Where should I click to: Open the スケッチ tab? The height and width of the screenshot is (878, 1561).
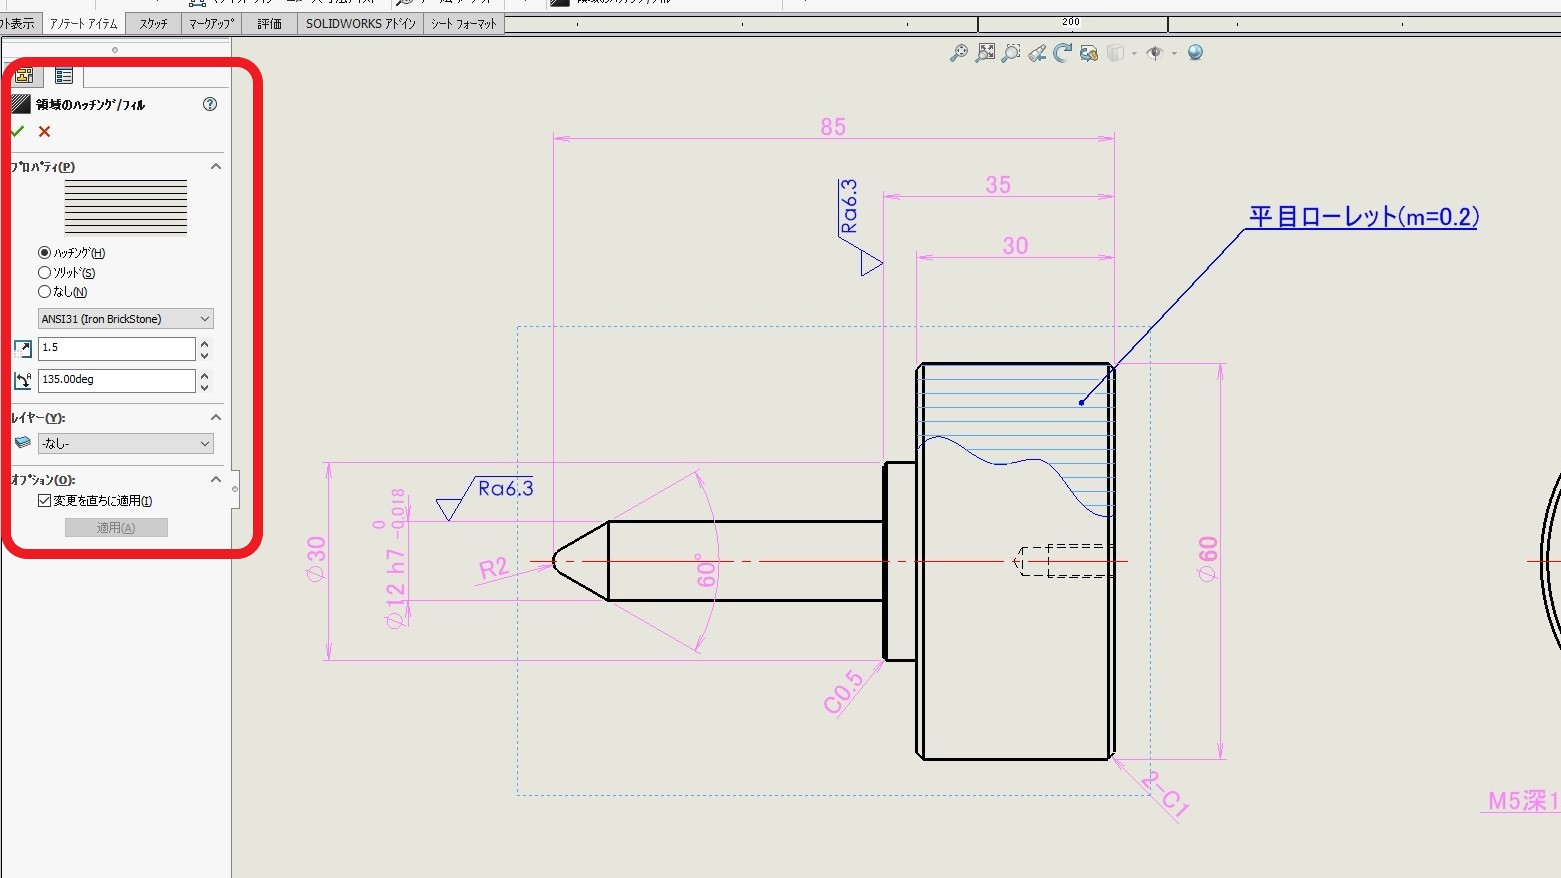tap(154, 24)
